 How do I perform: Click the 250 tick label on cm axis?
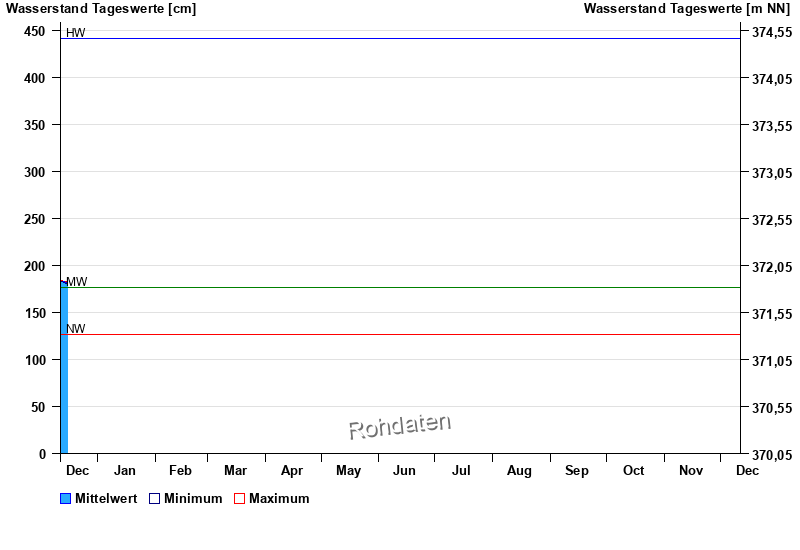(x=35, y=219)
